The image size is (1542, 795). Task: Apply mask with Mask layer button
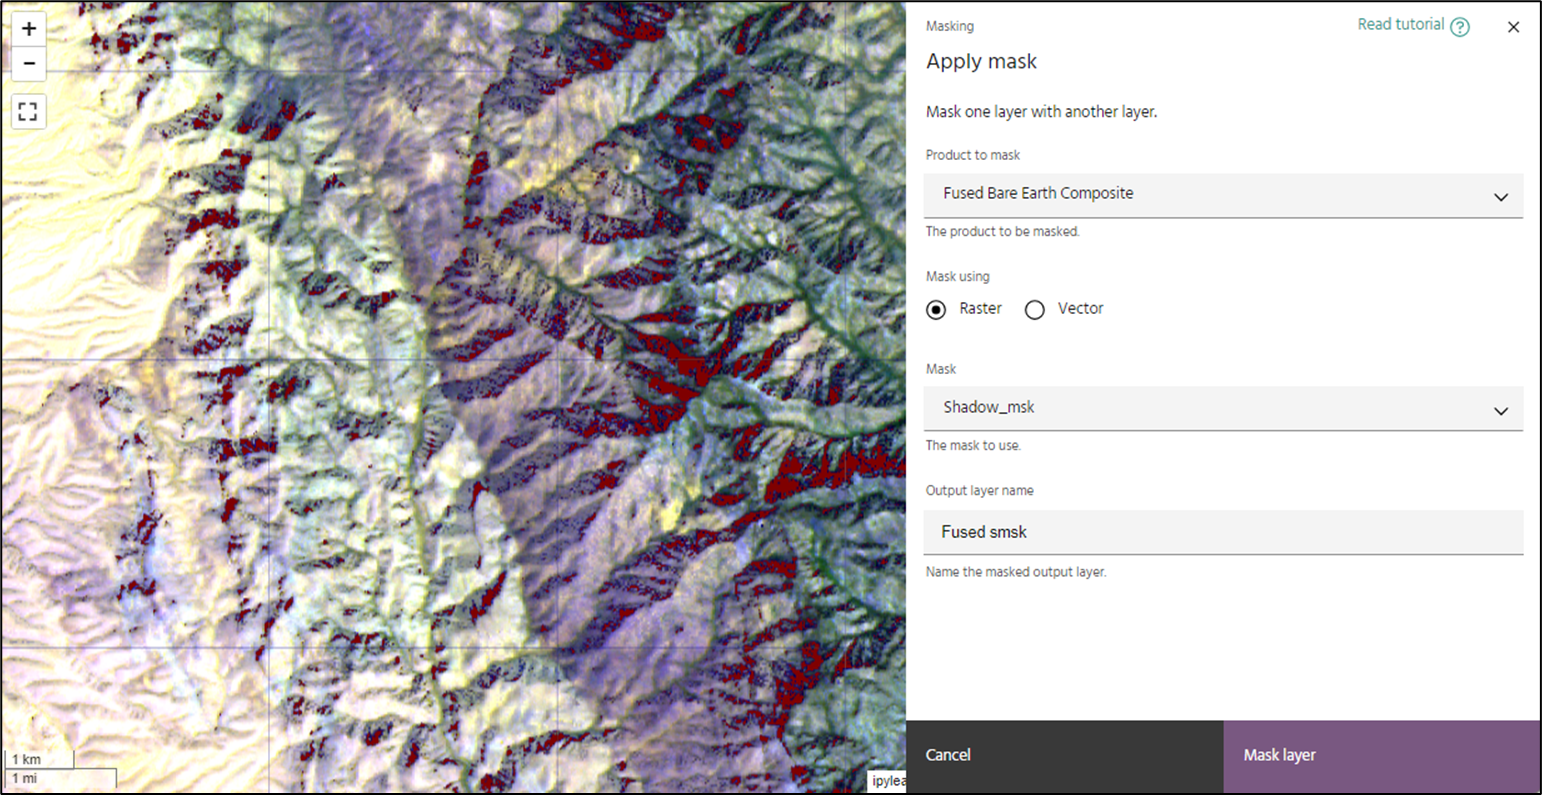(1382, 756)
